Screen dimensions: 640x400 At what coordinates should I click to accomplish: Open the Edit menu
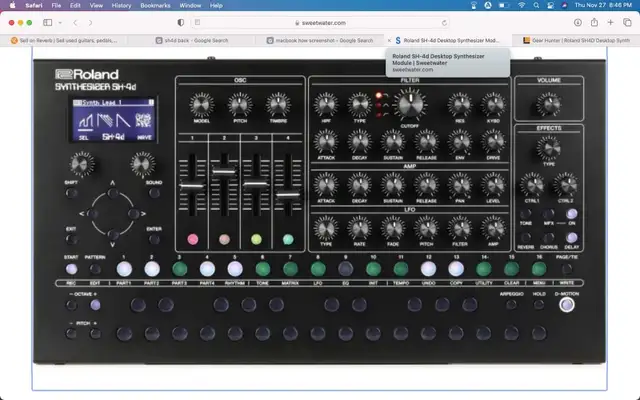[75, 5]
